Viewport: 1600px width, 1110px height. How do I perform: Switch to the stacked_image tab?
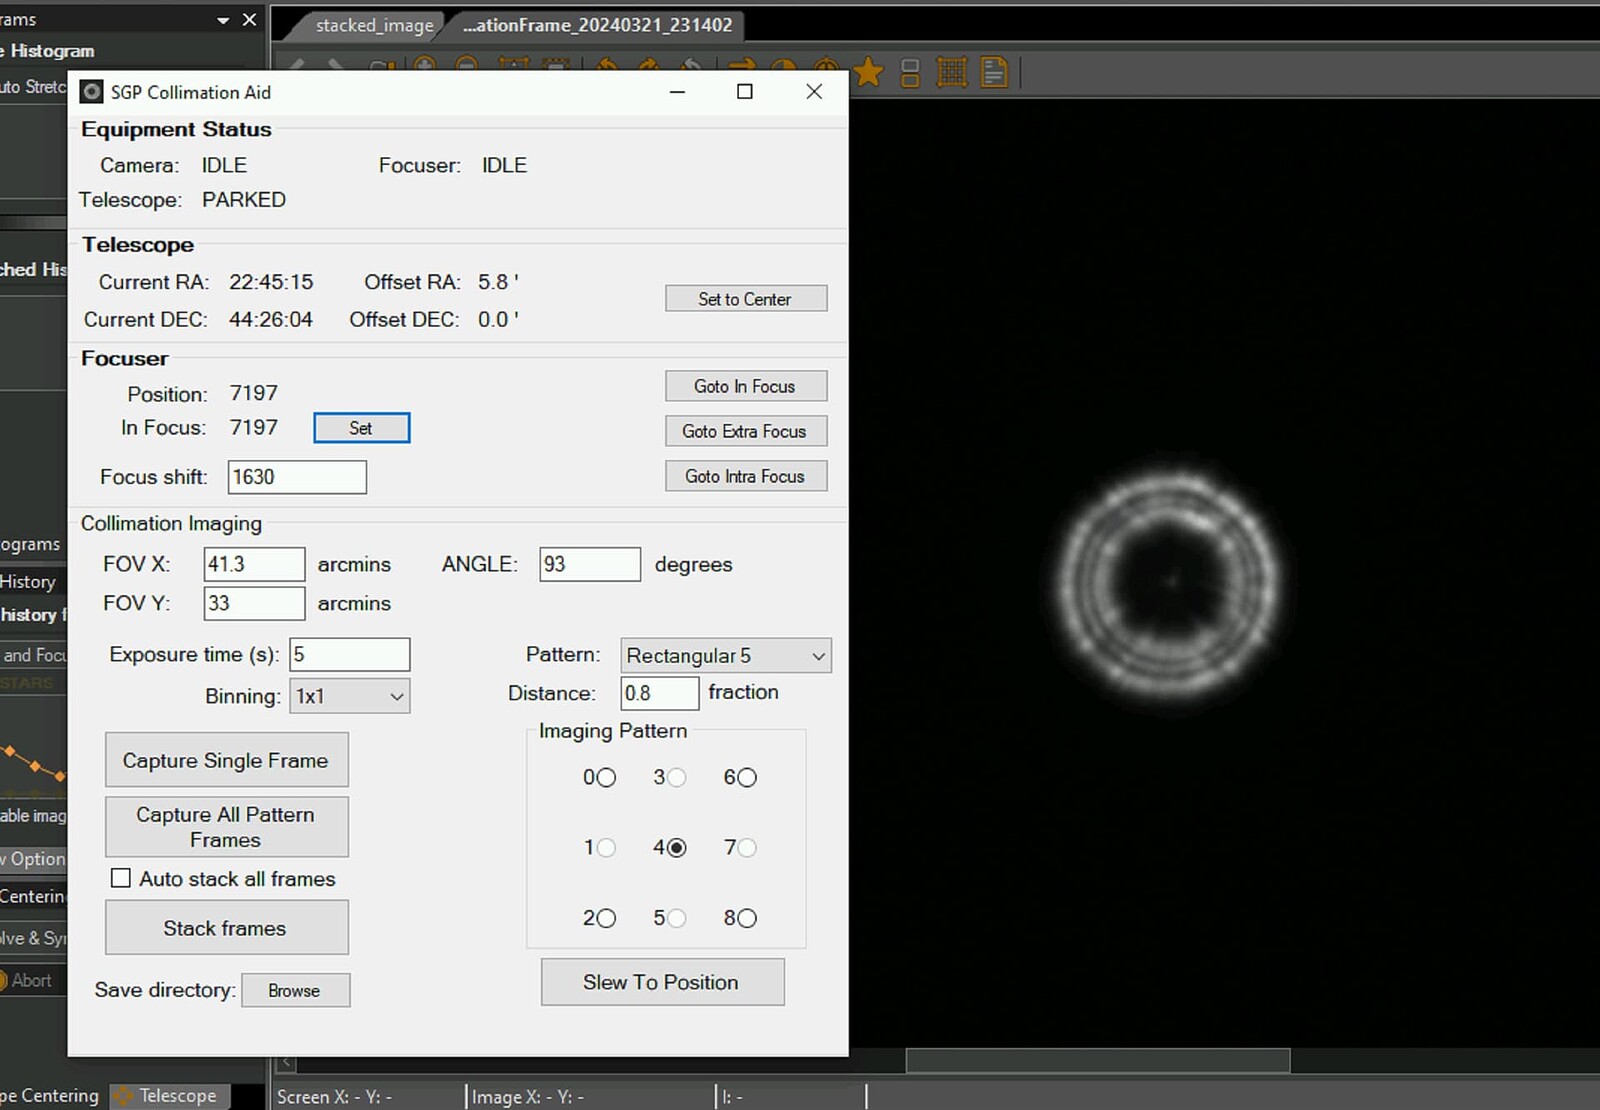373,25
